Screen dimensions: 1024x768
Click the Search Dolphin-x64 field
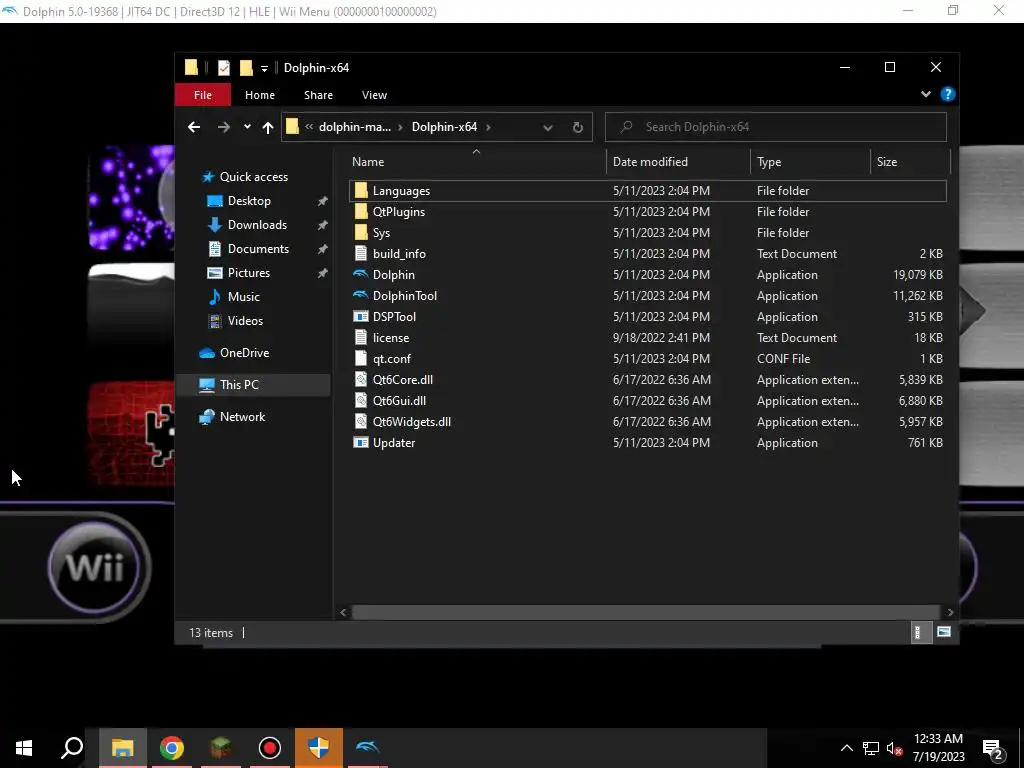point(776,127)
